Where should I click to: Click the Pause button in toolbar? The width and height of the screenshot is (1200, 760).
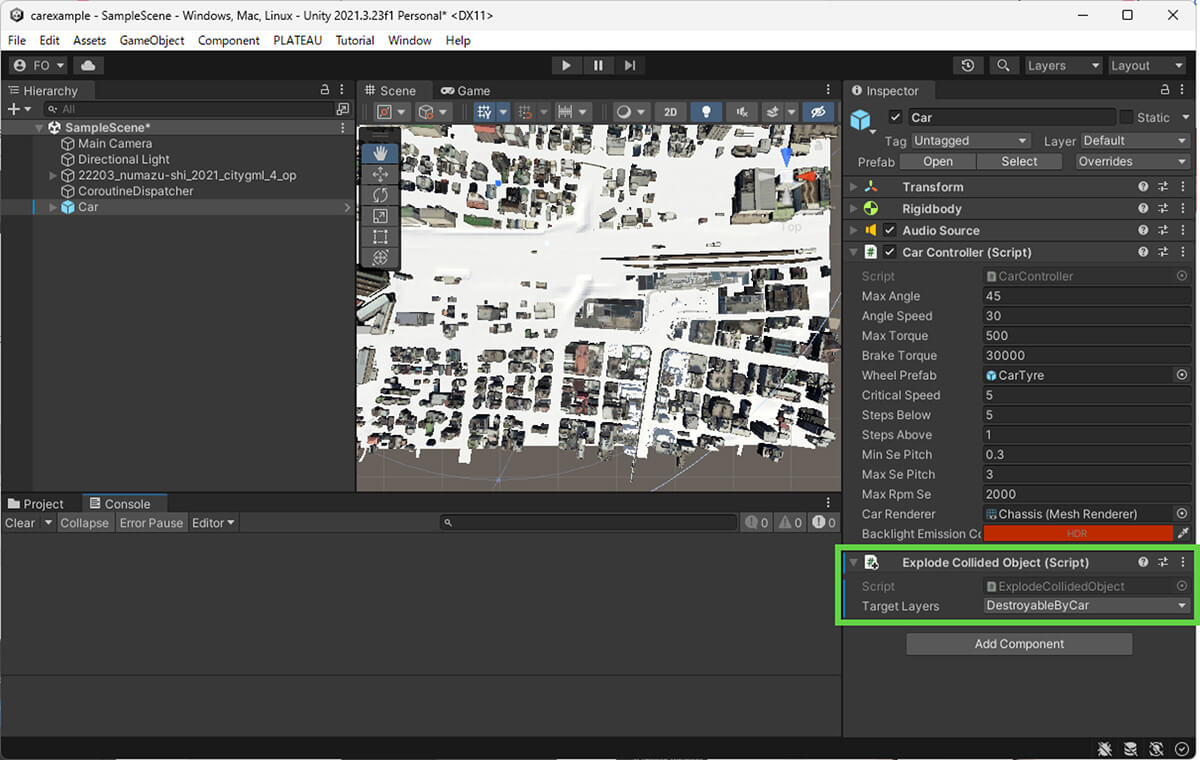click(x=598, y=65)
